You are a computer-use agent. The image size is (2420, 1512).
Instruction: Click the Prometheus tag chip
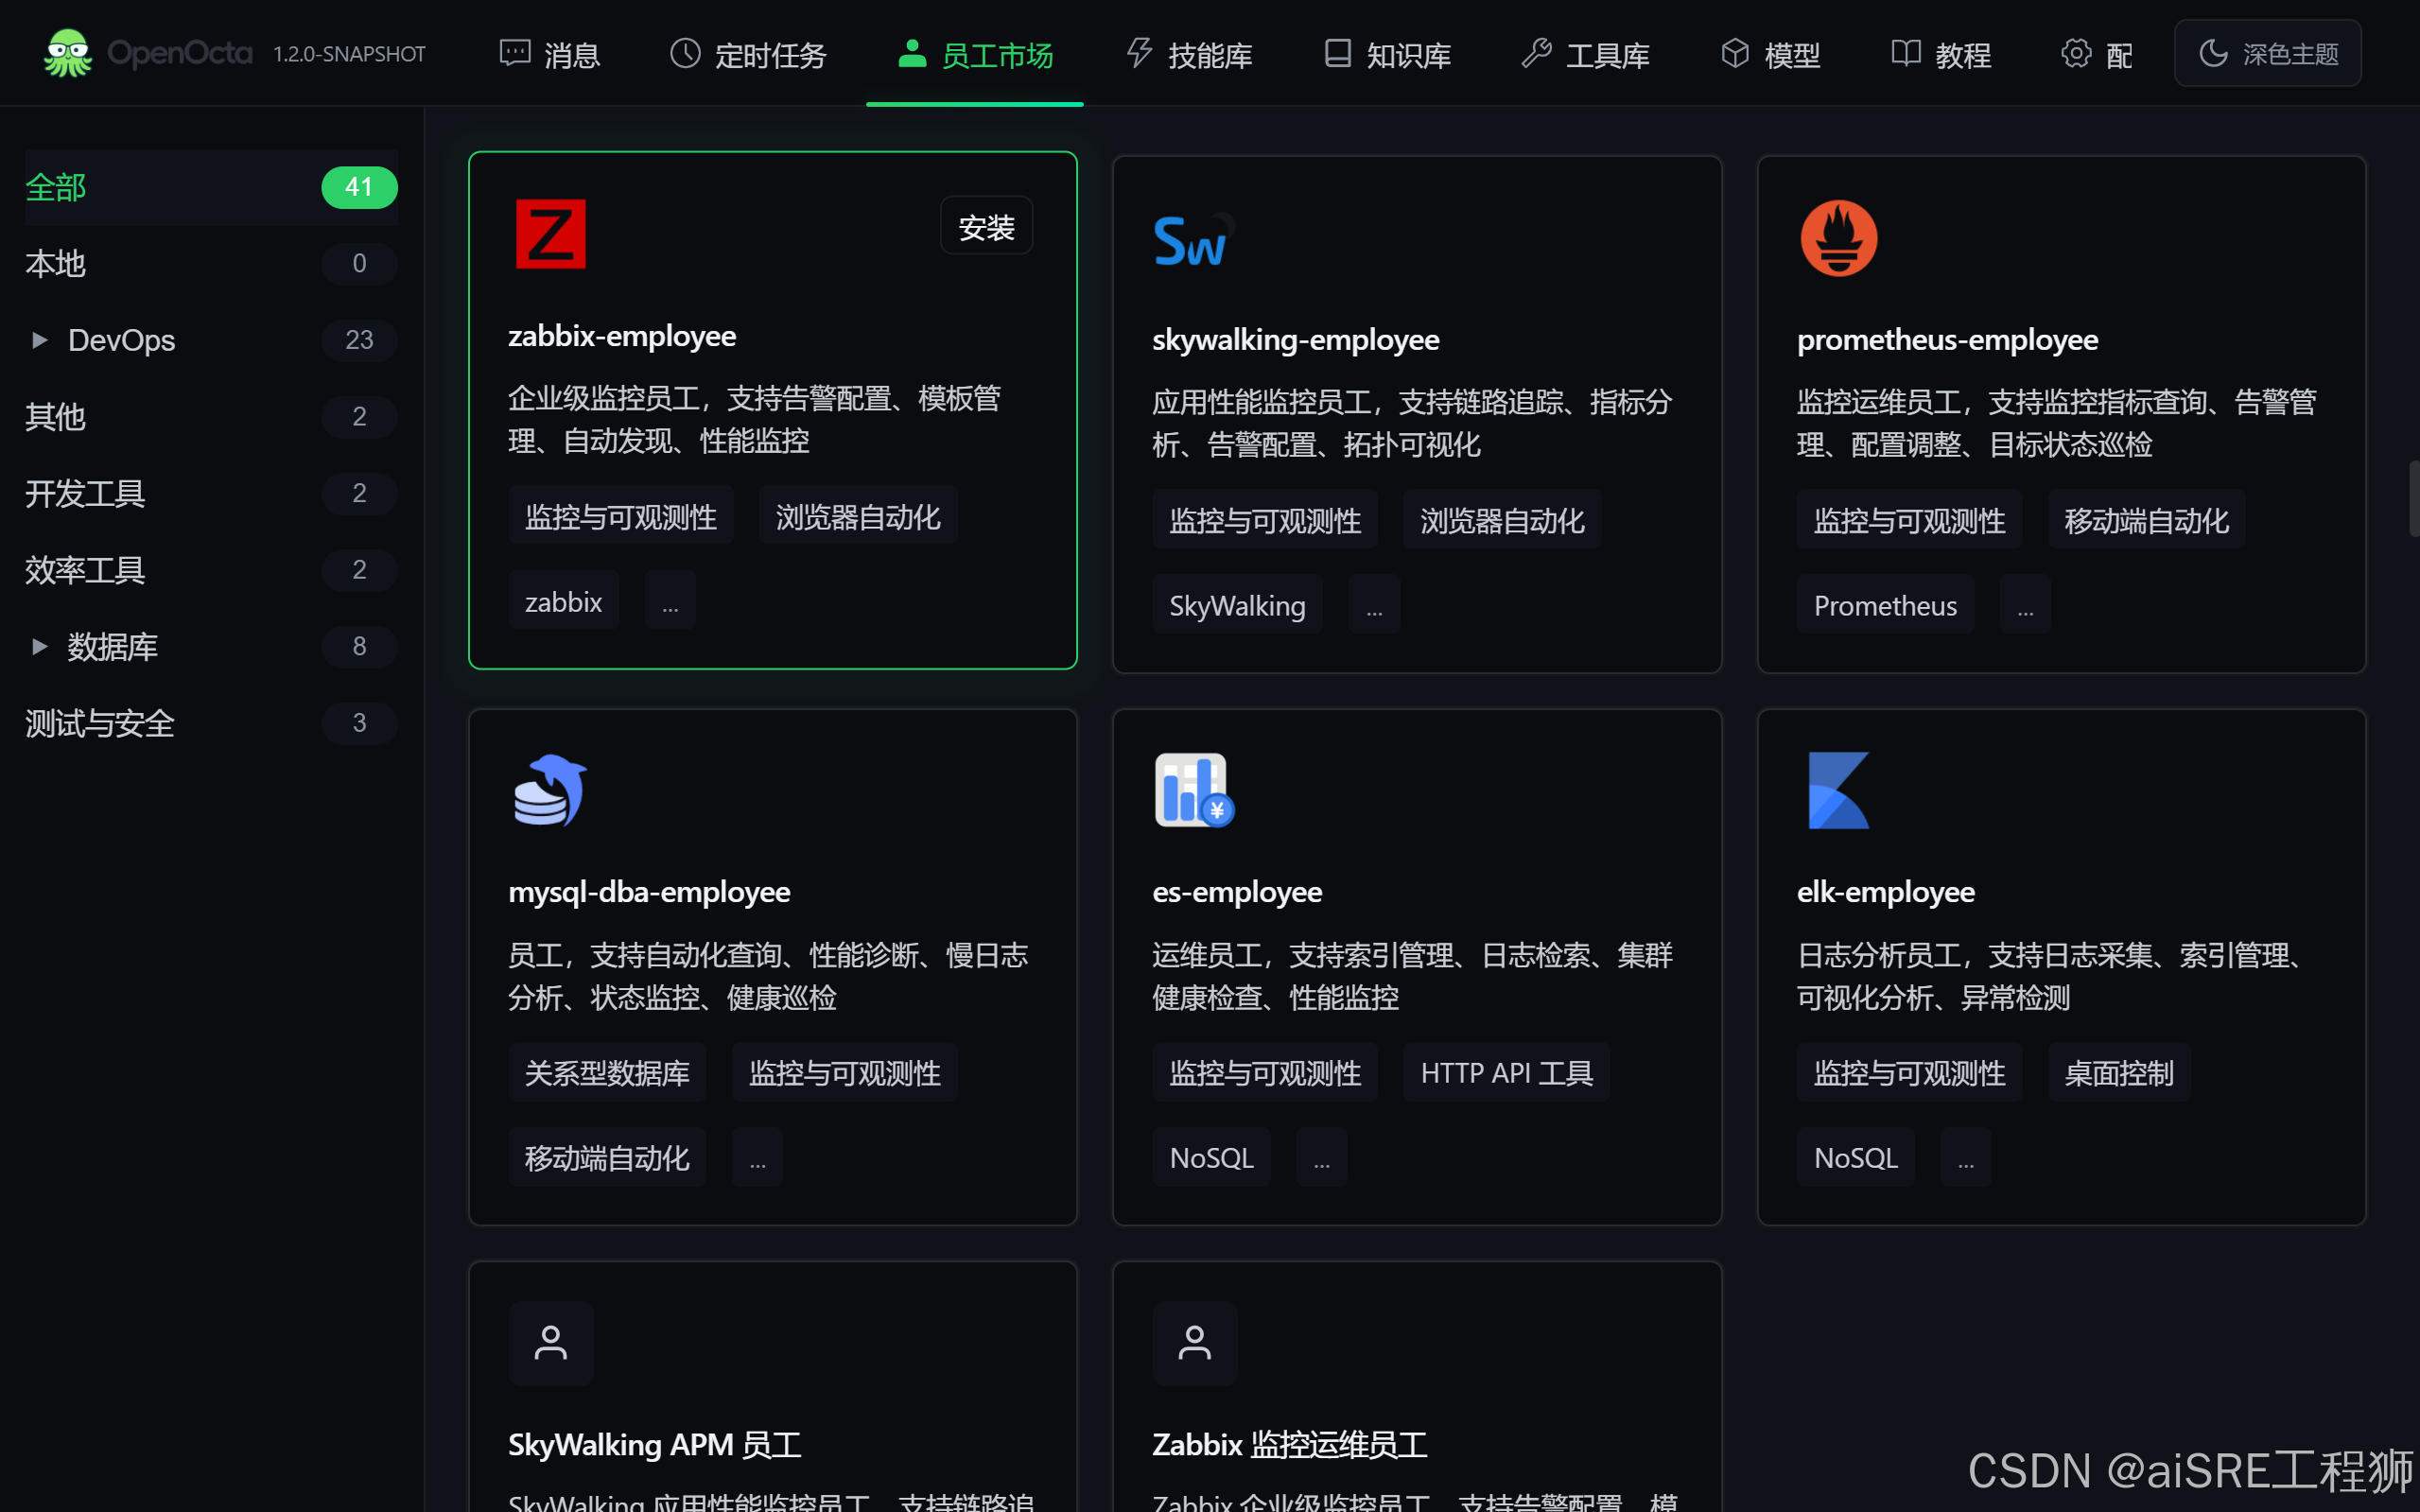tap(1885, 605)
